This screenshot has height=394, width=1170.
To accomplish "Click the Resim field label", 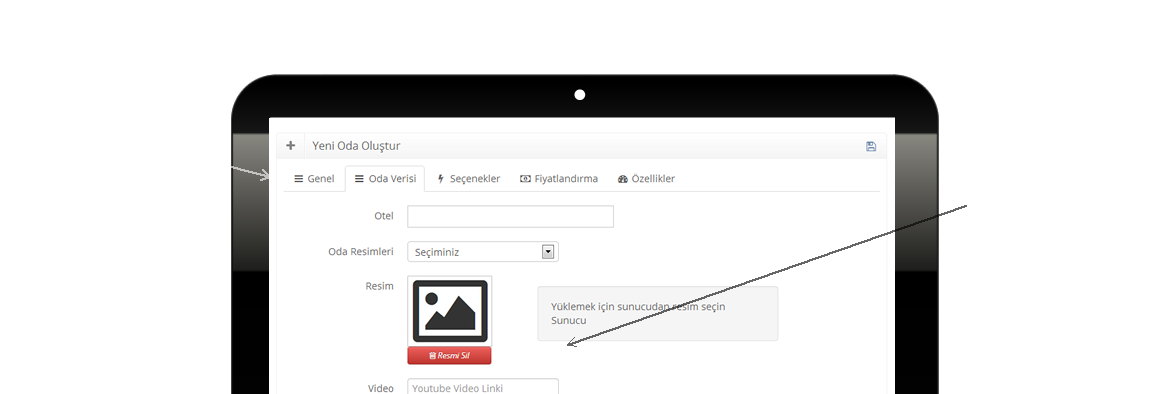I will (x=379, y=286).
